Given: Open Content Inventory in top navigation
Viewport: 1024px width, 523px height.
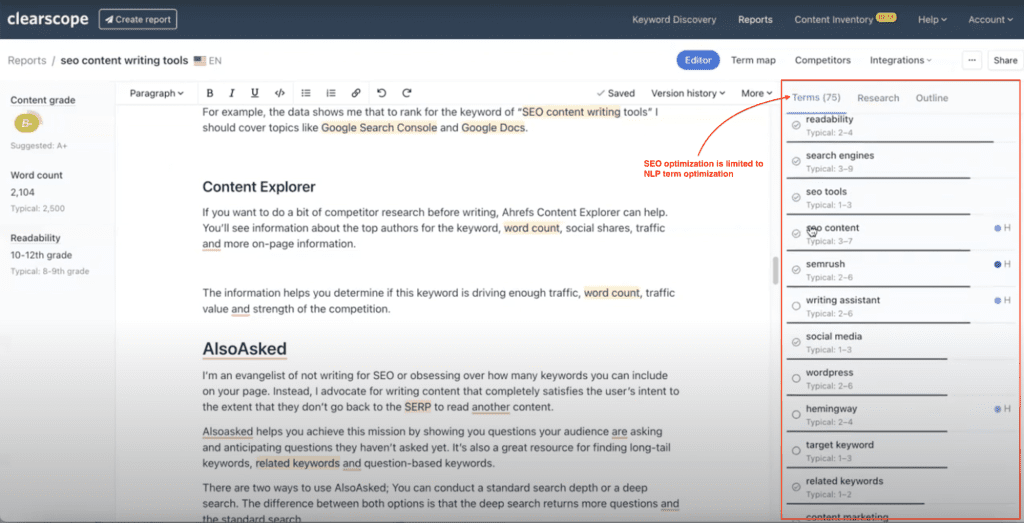Looking at the screenshot, I should [834, 20].
